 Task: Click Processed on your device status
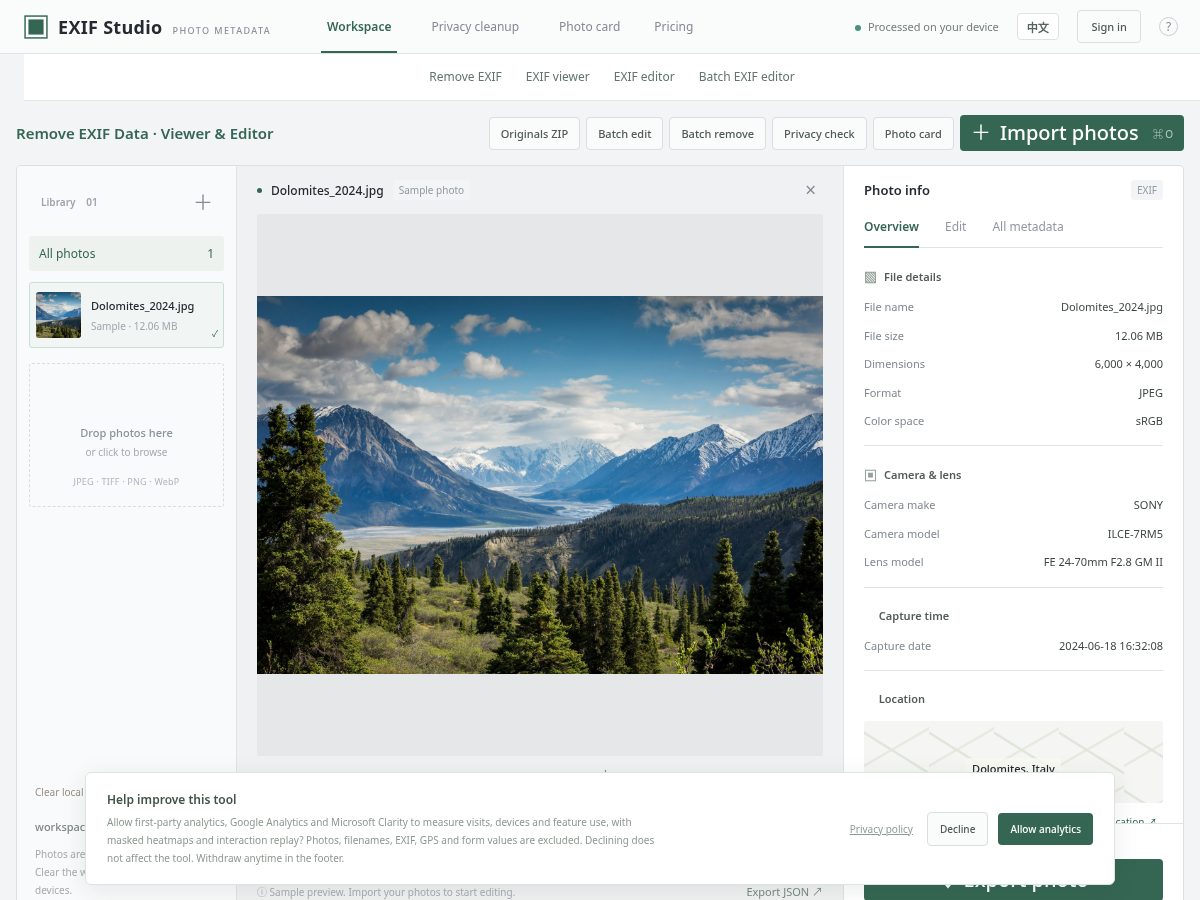pyautogui.click(x=927, y=27)
